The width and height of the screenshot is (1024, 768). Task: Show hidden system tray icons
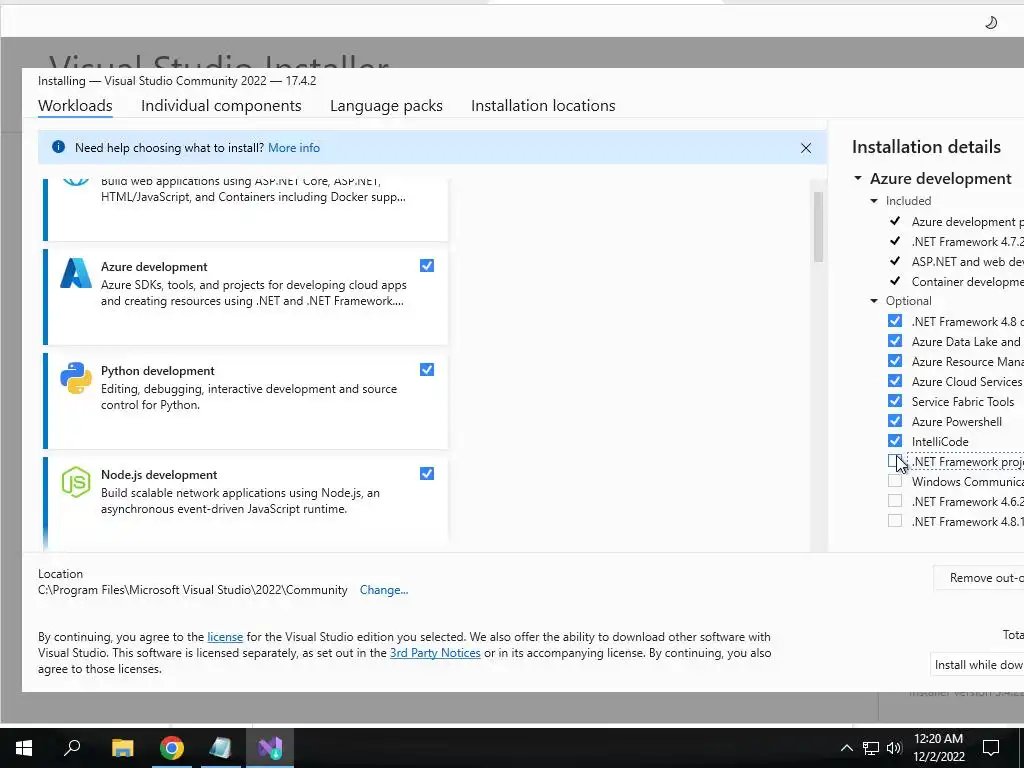[846, 748]
